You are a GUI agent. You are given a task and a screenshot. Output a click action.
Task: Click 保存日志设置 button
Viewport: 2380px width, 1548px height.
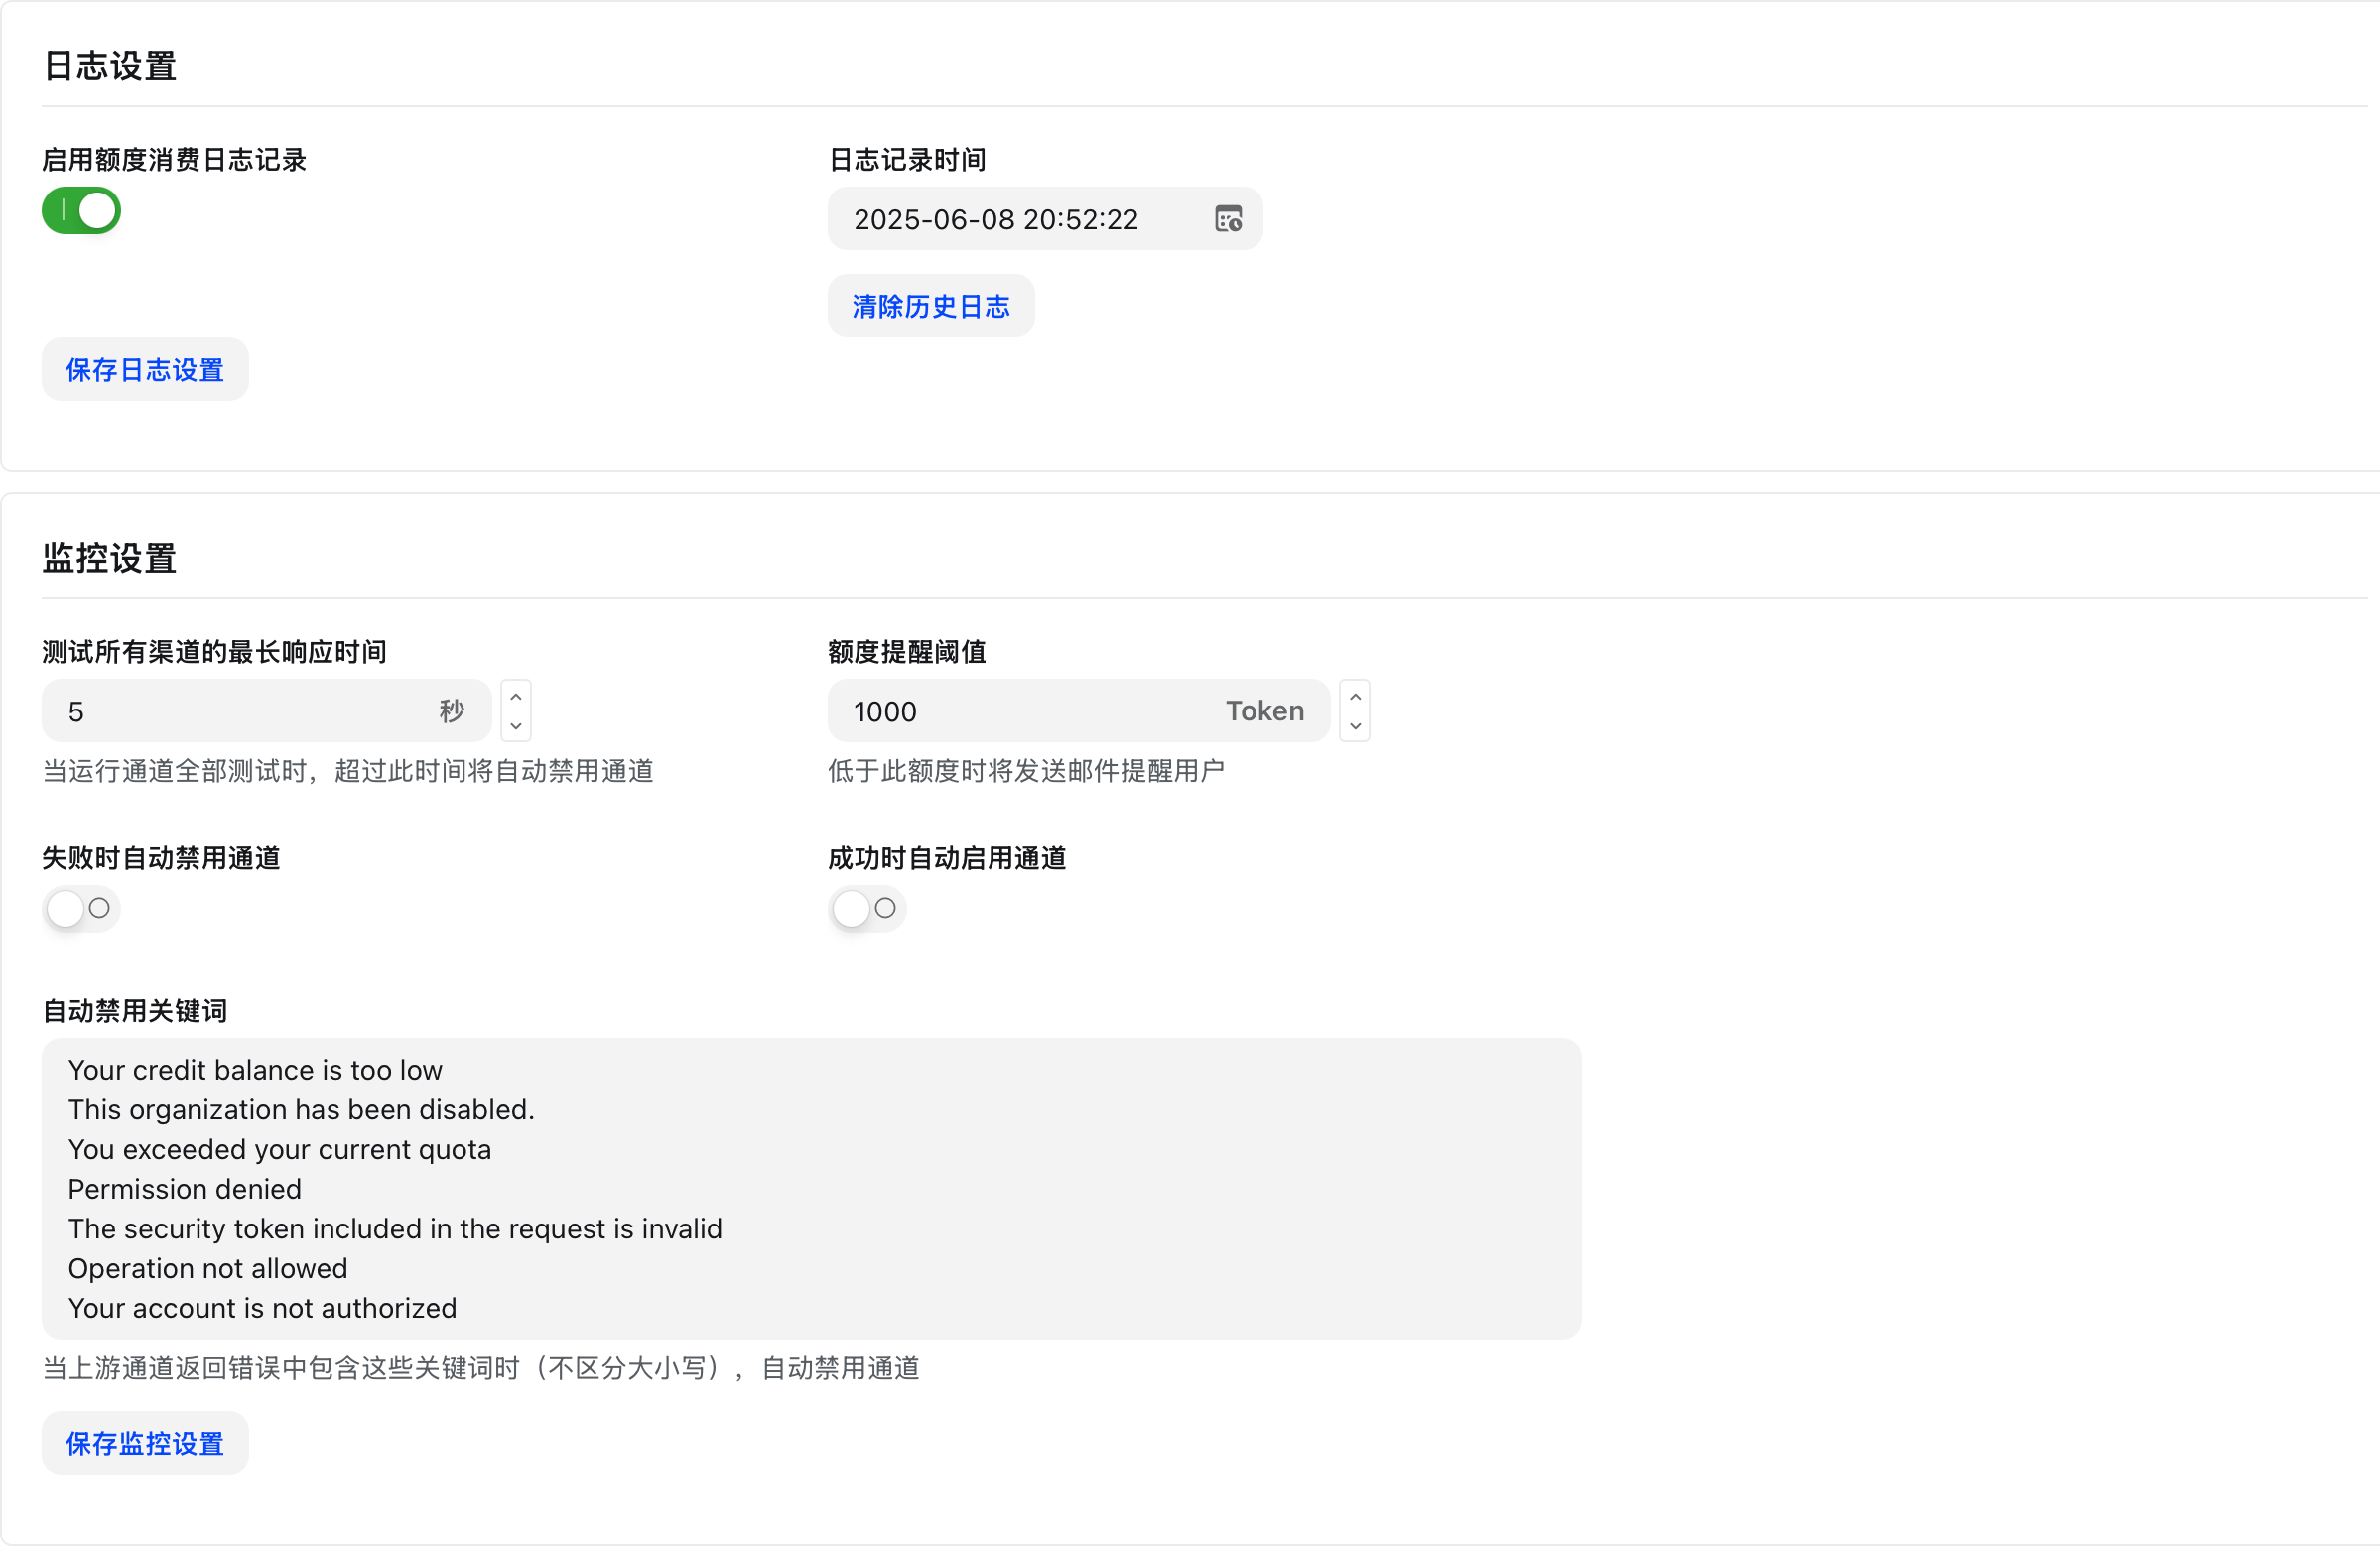pos(145,369)
